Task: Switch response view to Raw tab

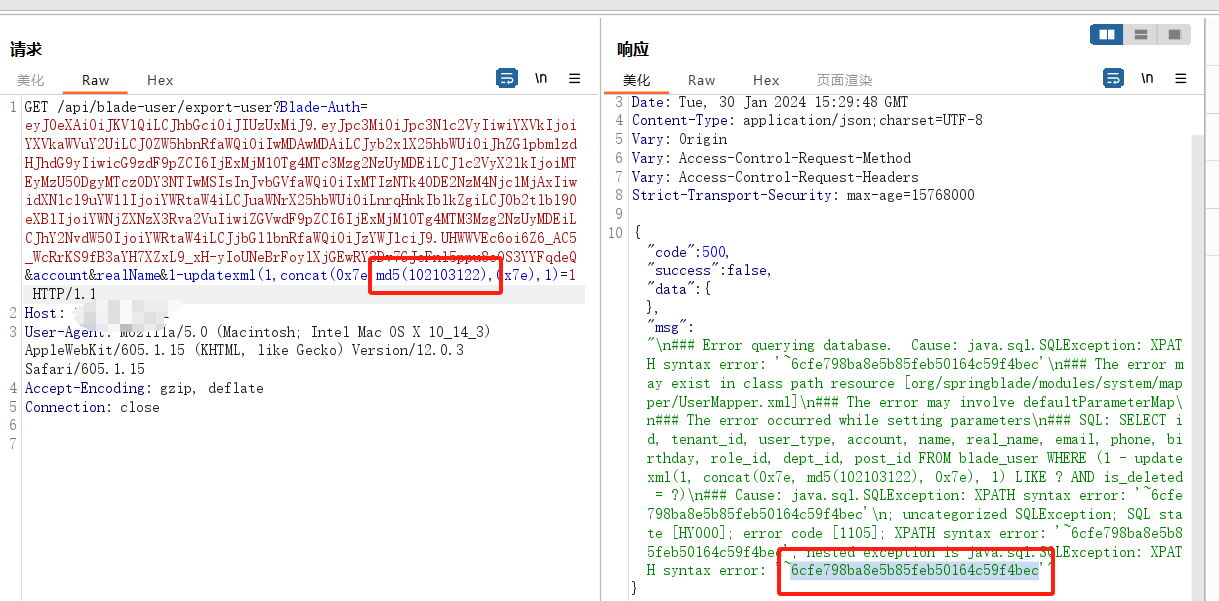Action: click(x=702, y=80)
